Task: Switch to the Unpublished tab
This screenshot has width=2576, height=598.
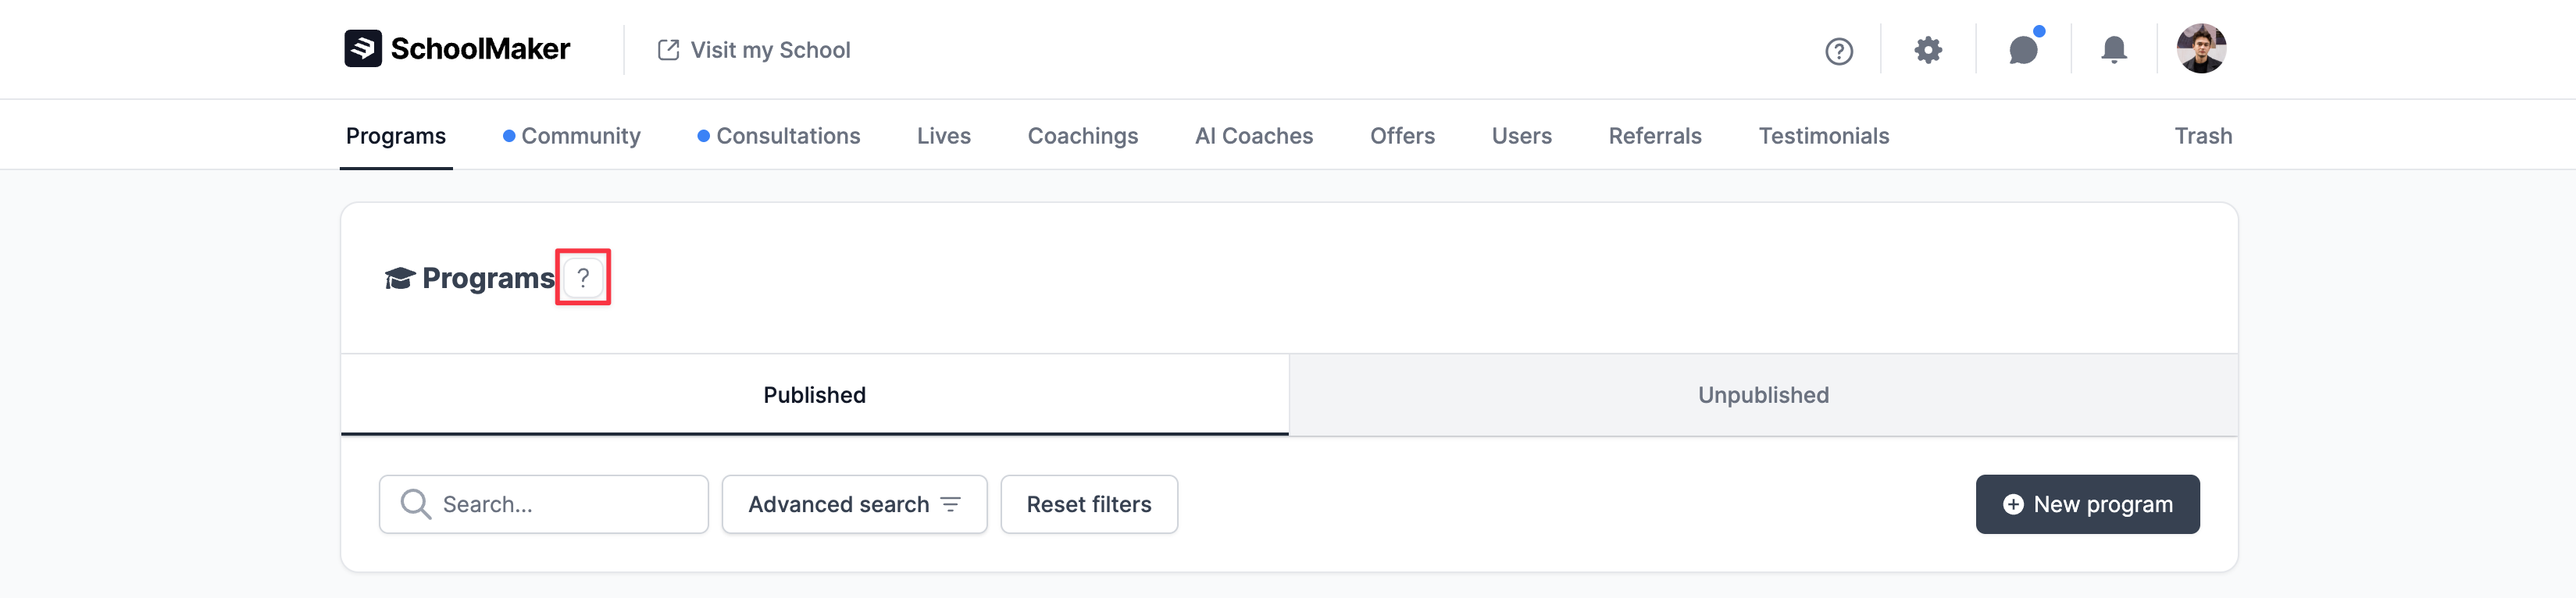Action: pyautogui.click(x=1762, y=395)
